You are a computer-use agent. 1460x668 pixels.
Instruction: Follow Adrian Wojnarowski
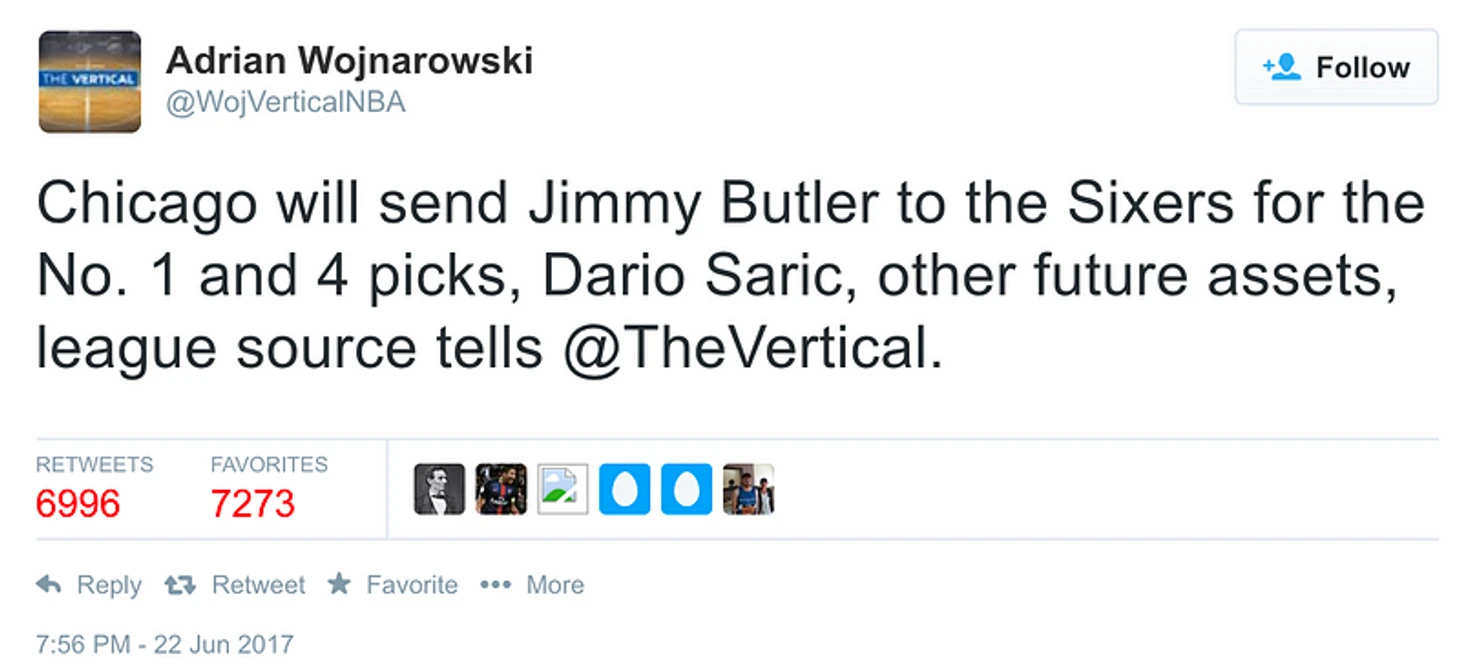point(1336,67)
